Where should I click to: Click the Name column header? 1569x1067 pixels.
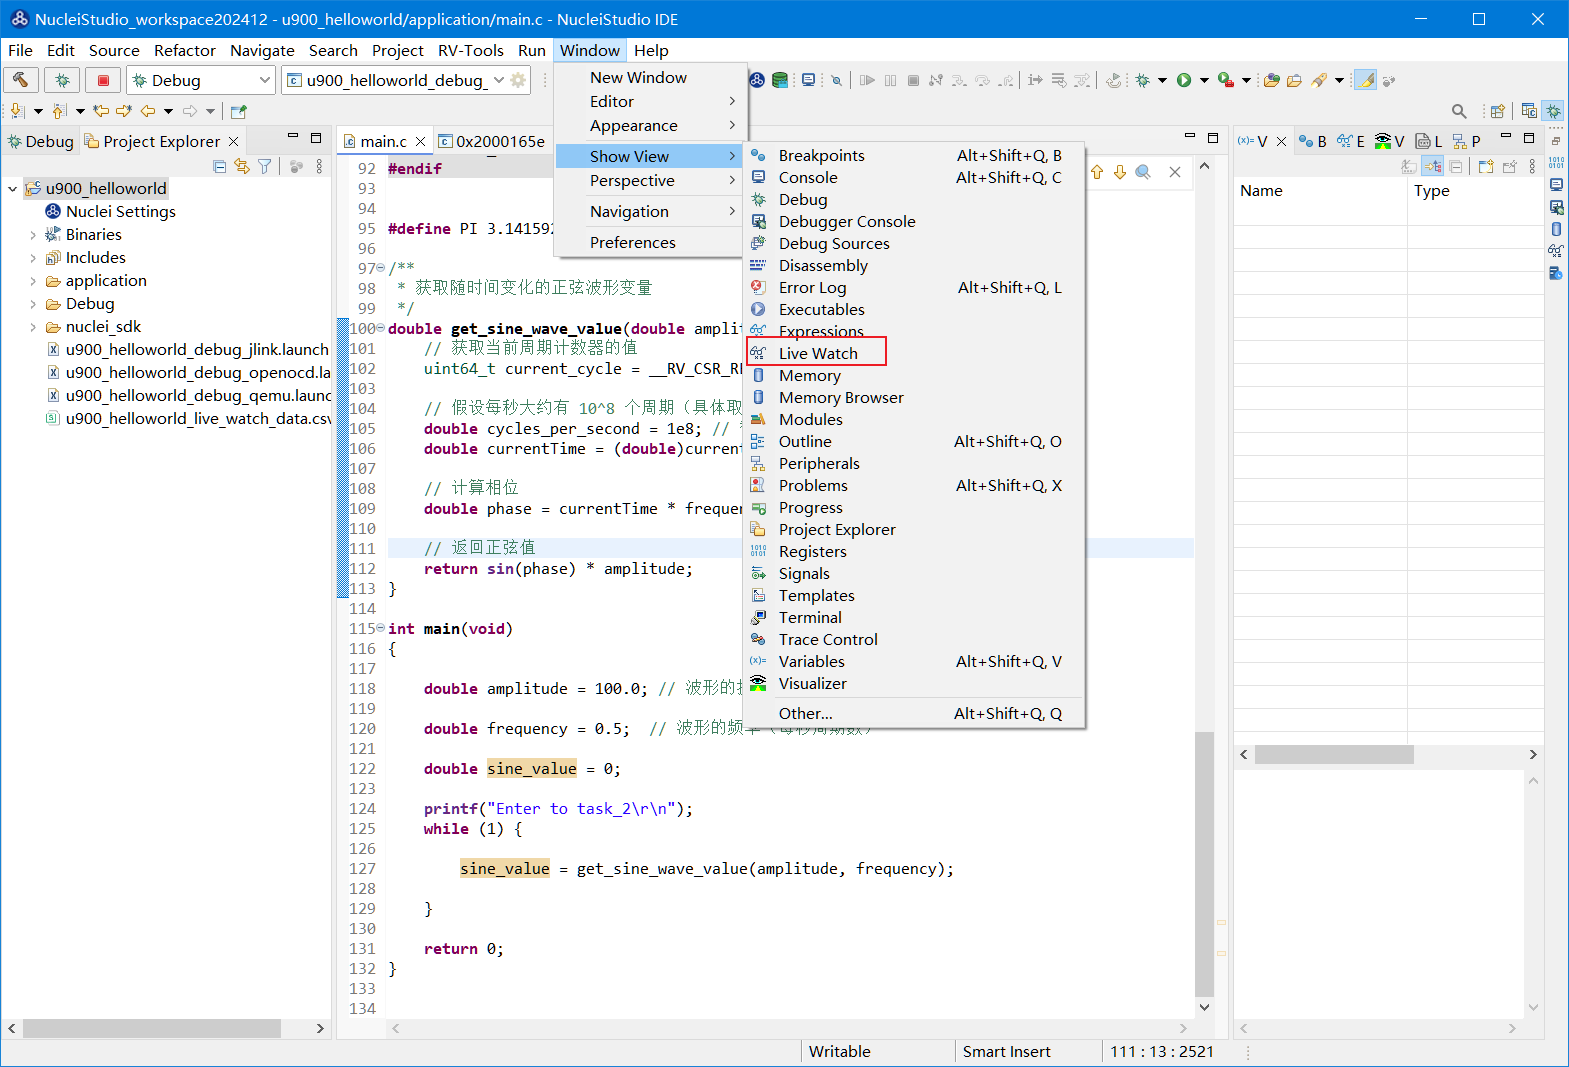1320,191
